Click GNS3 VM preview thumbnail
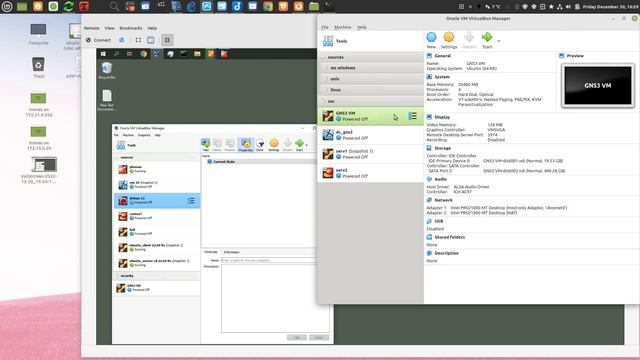640x360 pixels. tap(598, 86)
